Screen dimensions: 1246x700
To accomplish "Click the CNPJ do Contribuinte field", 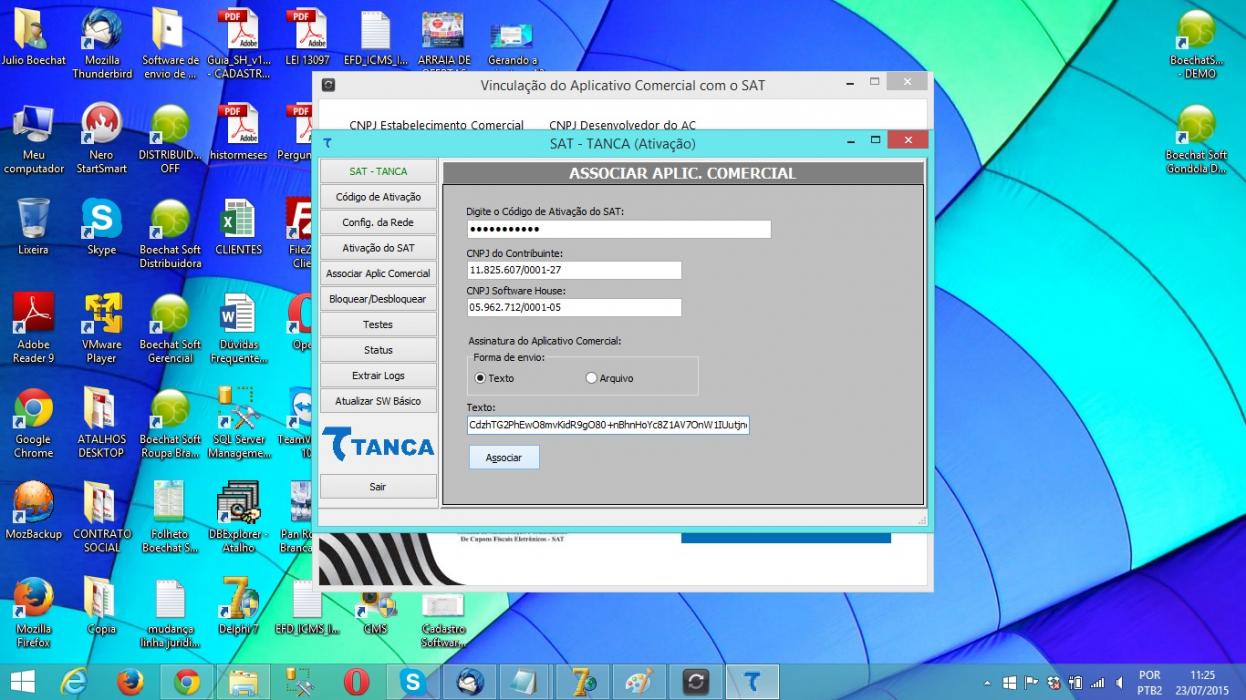I will click(574, 270).
